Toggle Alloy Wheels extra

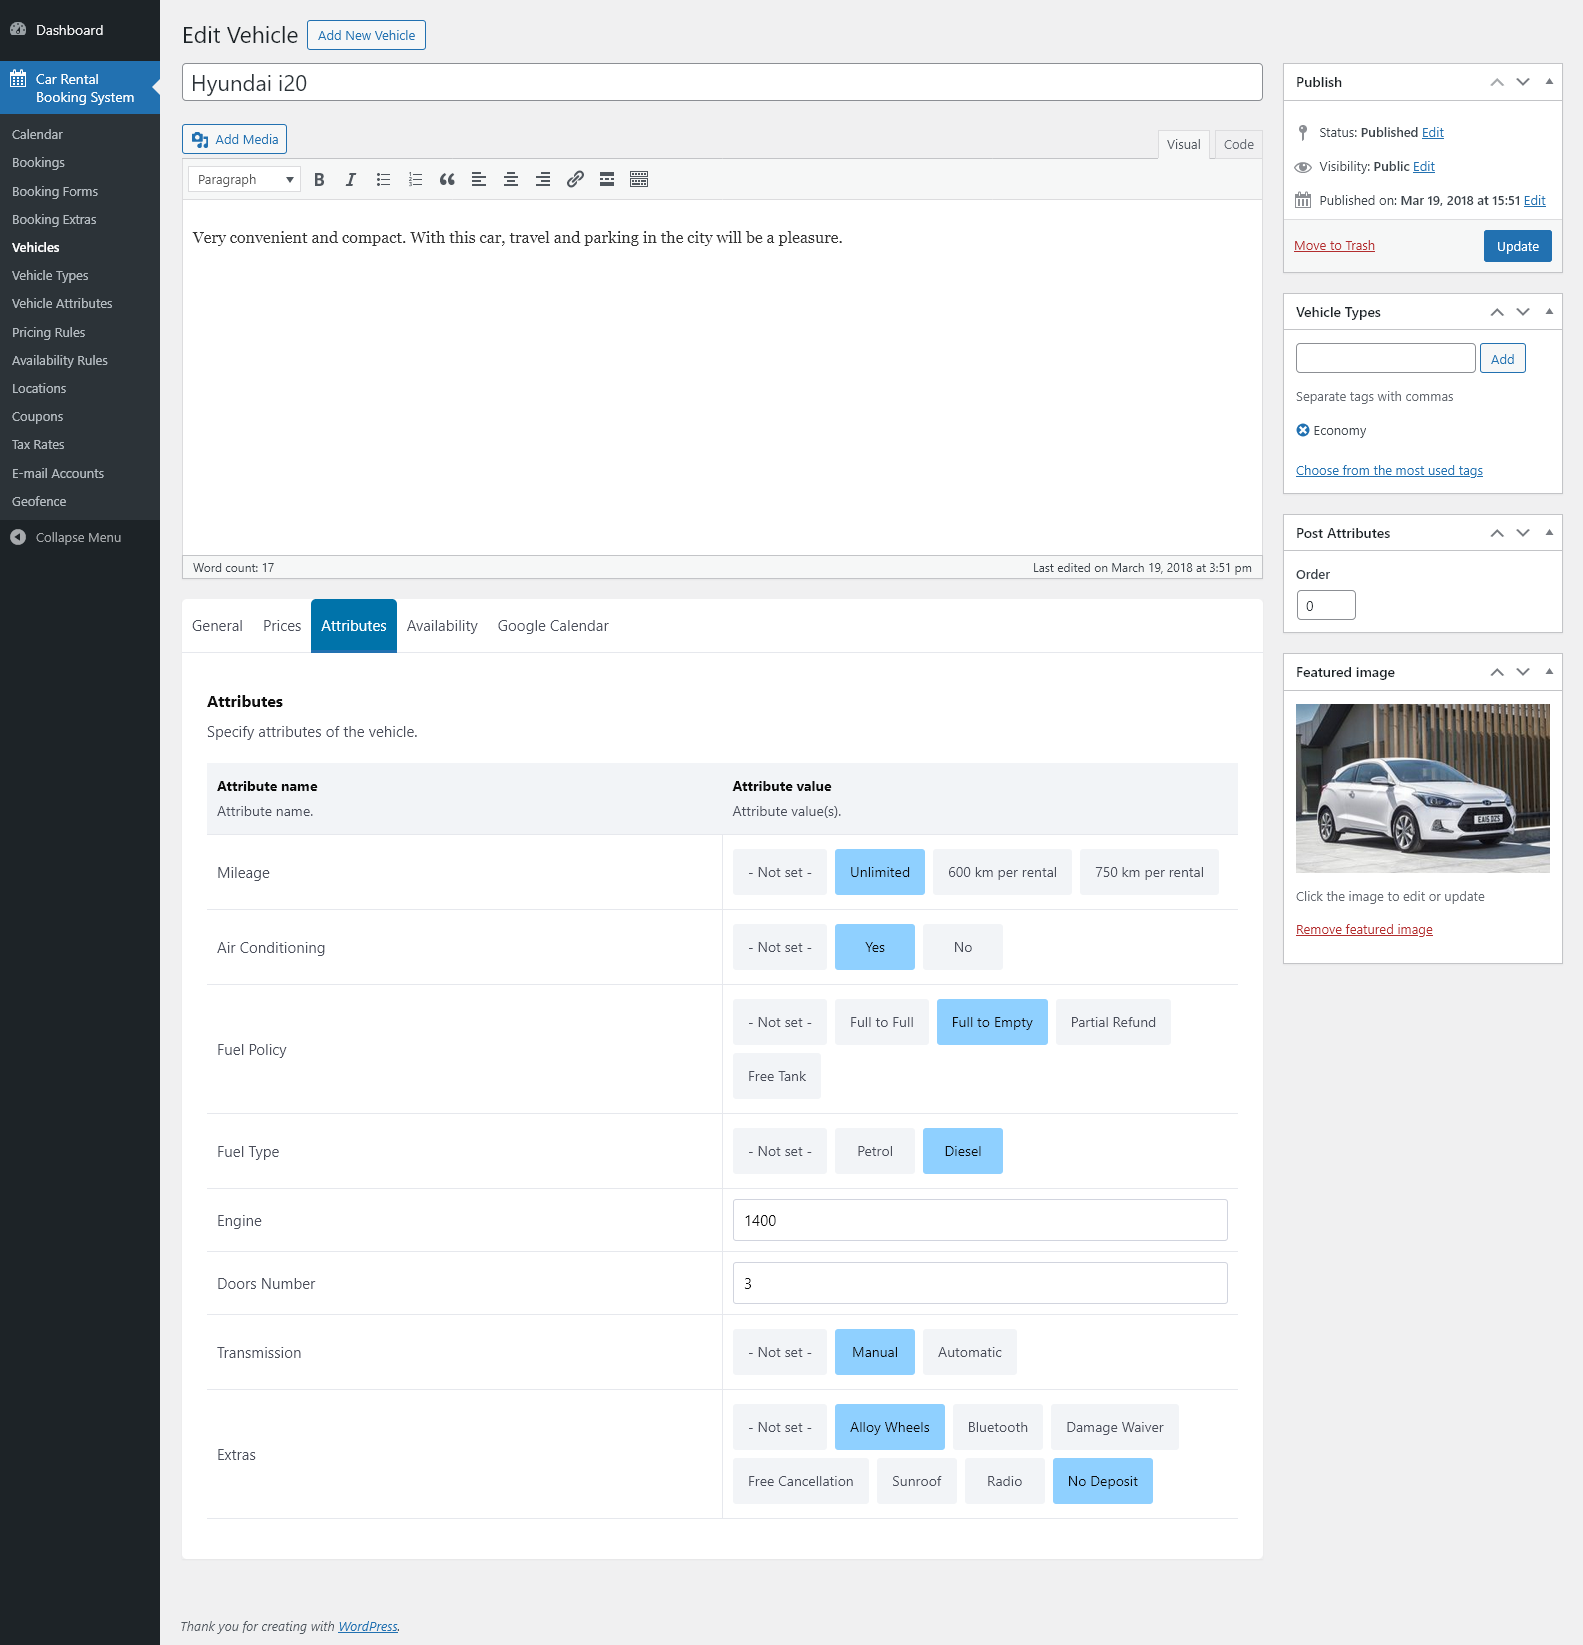890,1427
